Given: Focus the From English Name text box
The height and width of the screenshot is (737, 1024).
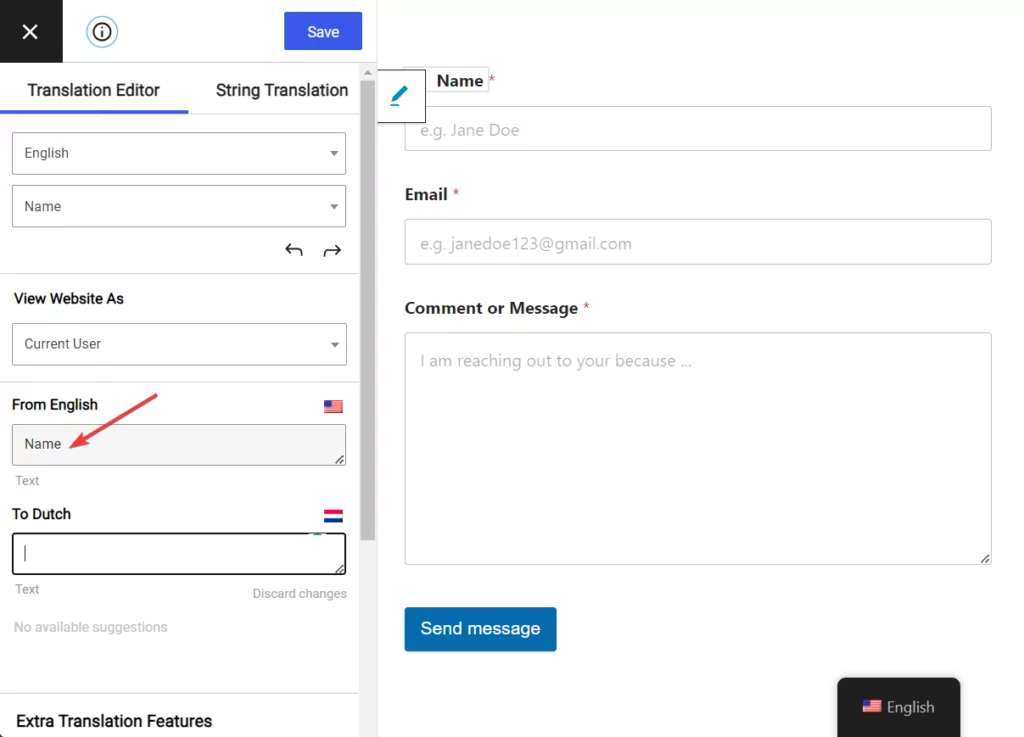Looking at the screenshot, I should pos(179,445).
